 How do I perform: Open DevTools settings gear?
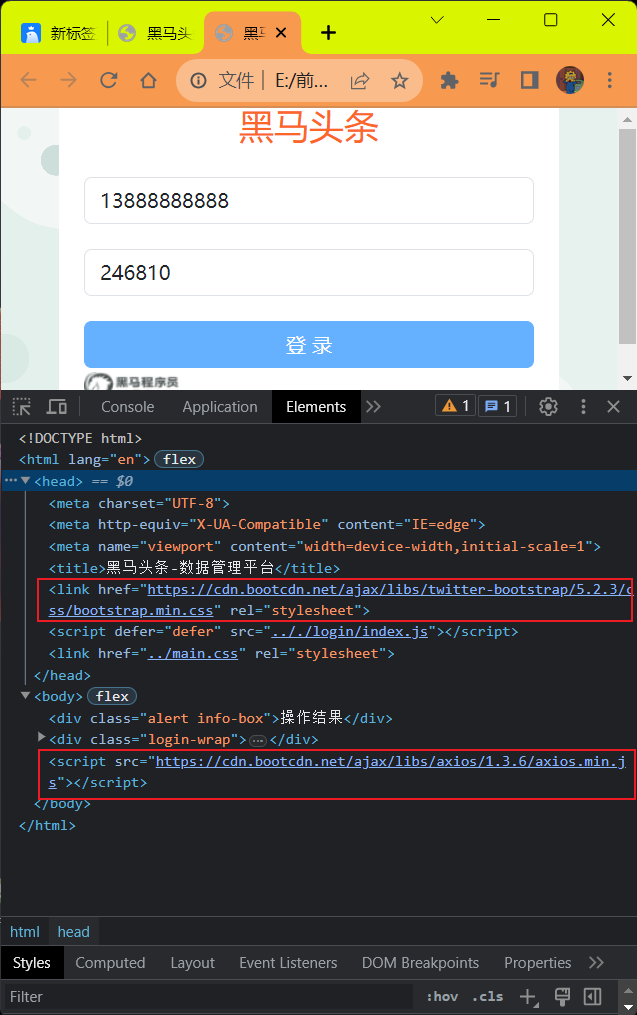click(548, 407)
